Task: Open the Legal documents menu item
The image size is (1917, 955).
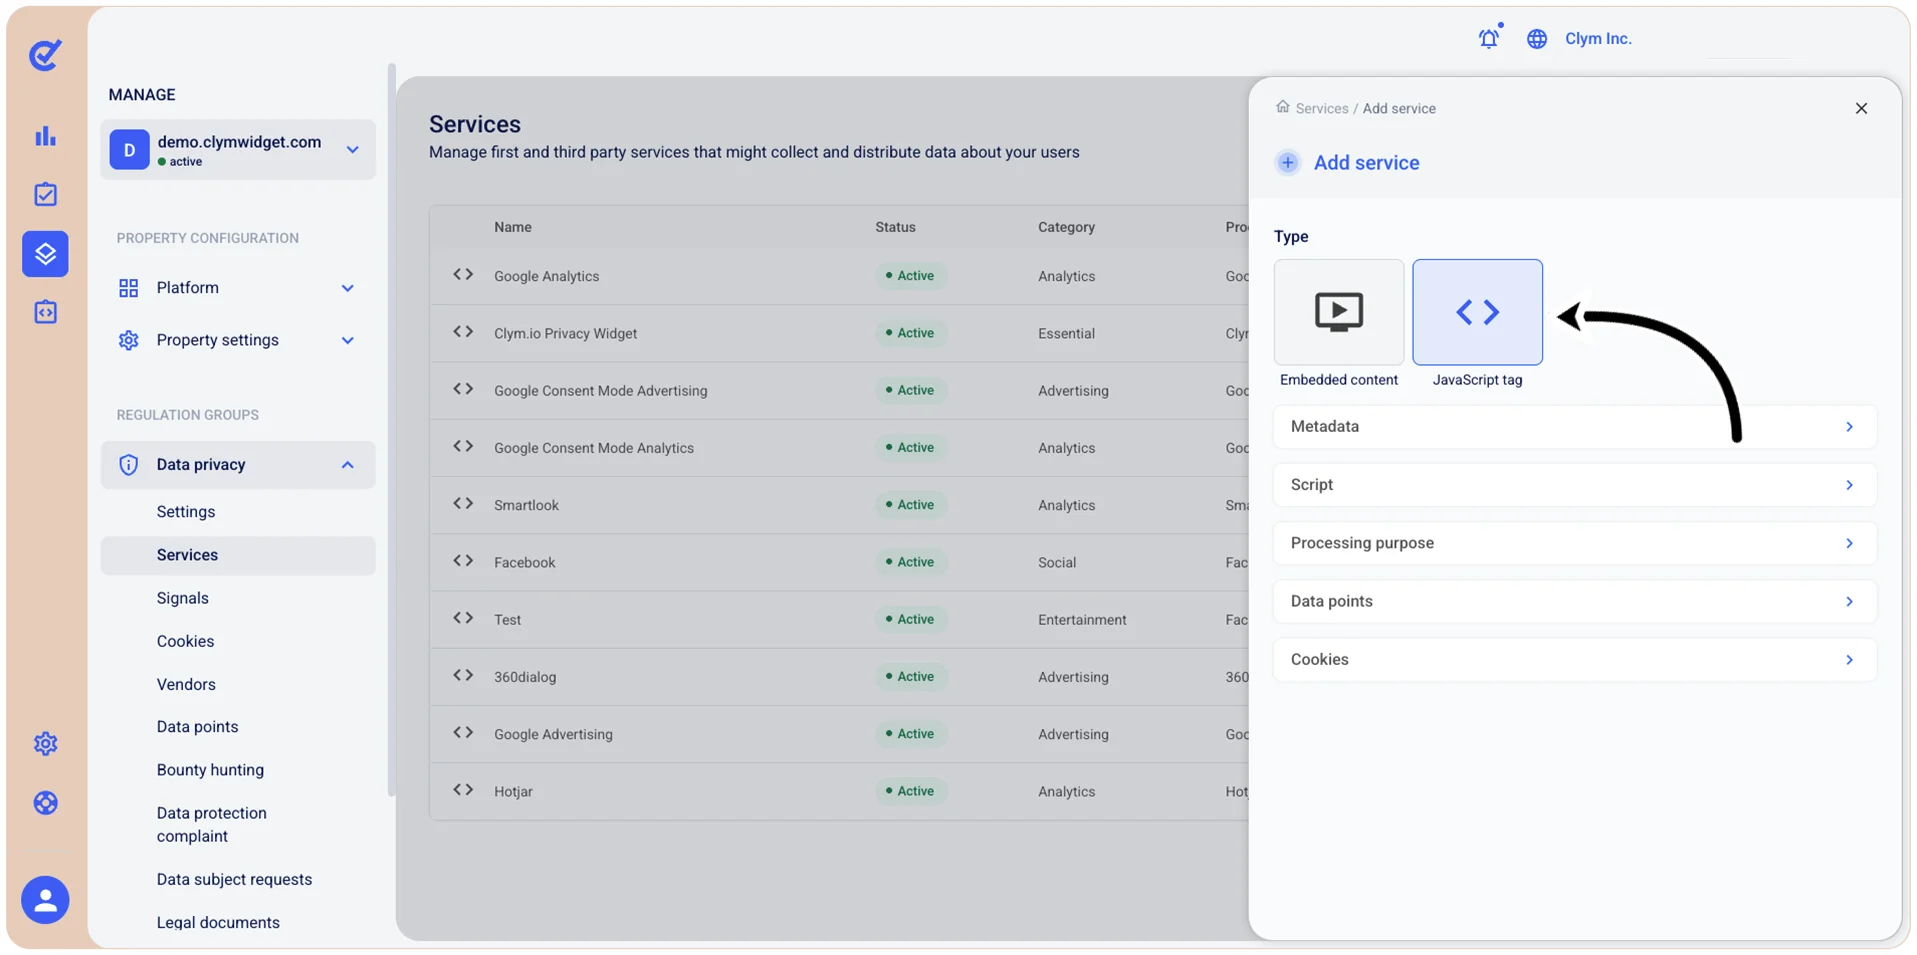Action: 218,922
